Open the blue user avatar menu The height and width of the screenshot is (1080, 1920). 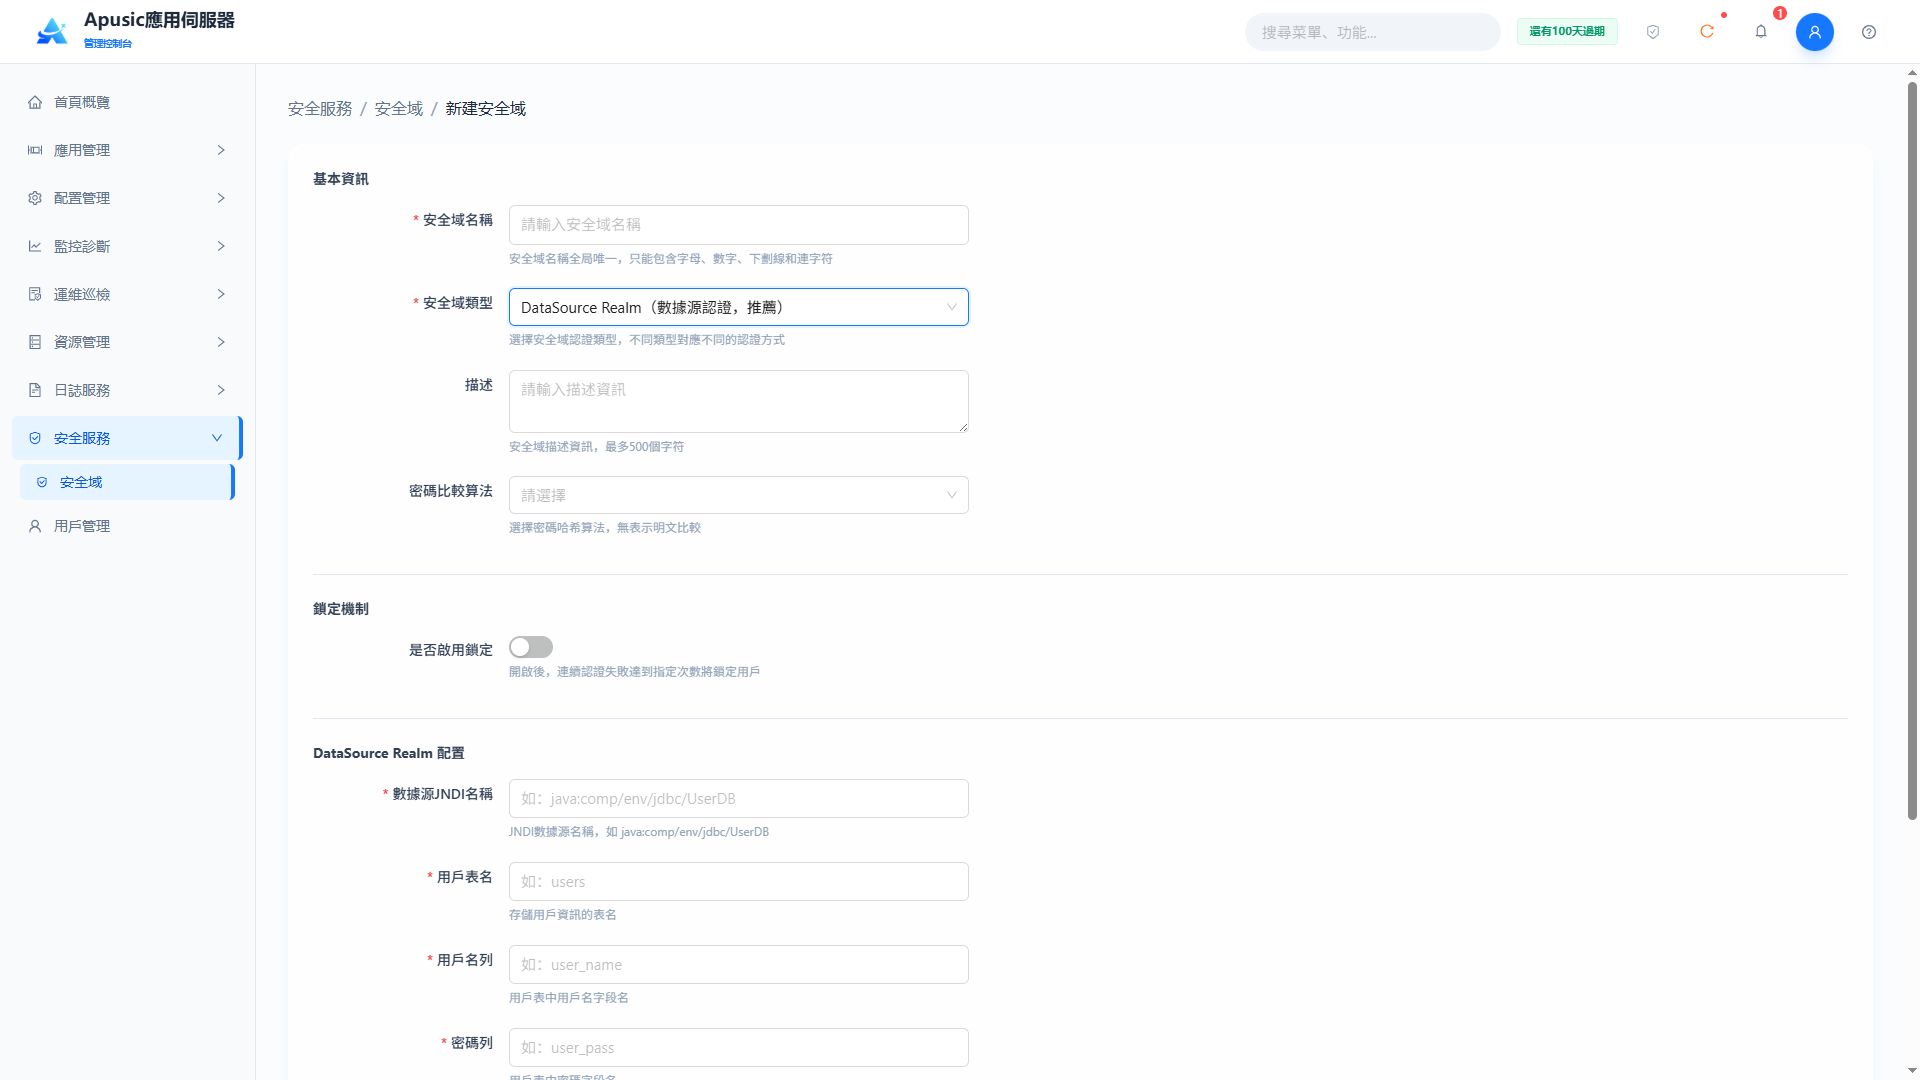click(x=1815, y=32)
